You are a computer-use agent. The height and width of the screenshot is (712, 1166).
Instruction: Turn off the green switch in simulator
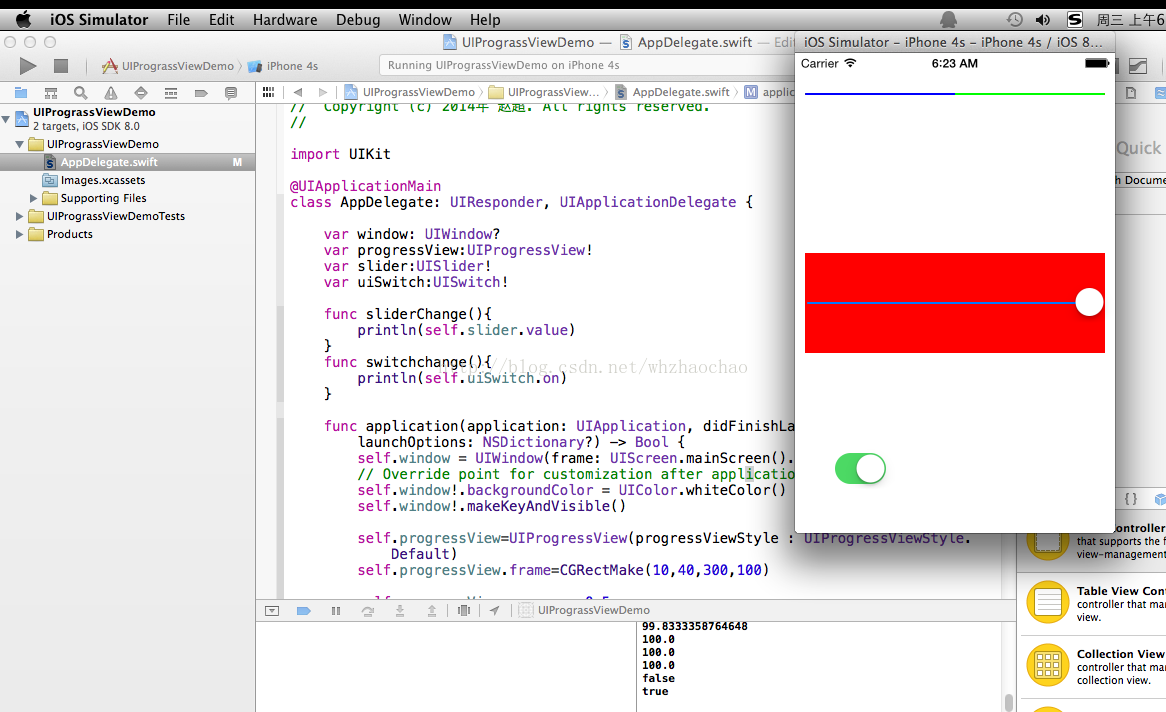pyautogui.click(x=860, y=469)
